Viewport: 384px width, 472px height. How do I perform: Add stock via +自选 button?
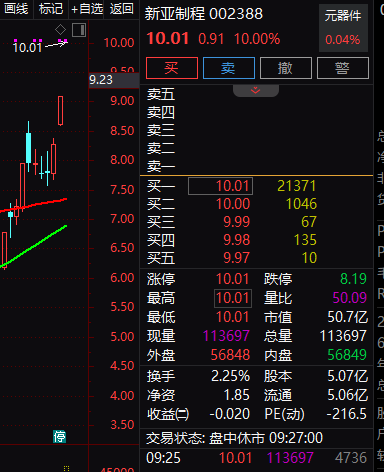click(87, 9)
